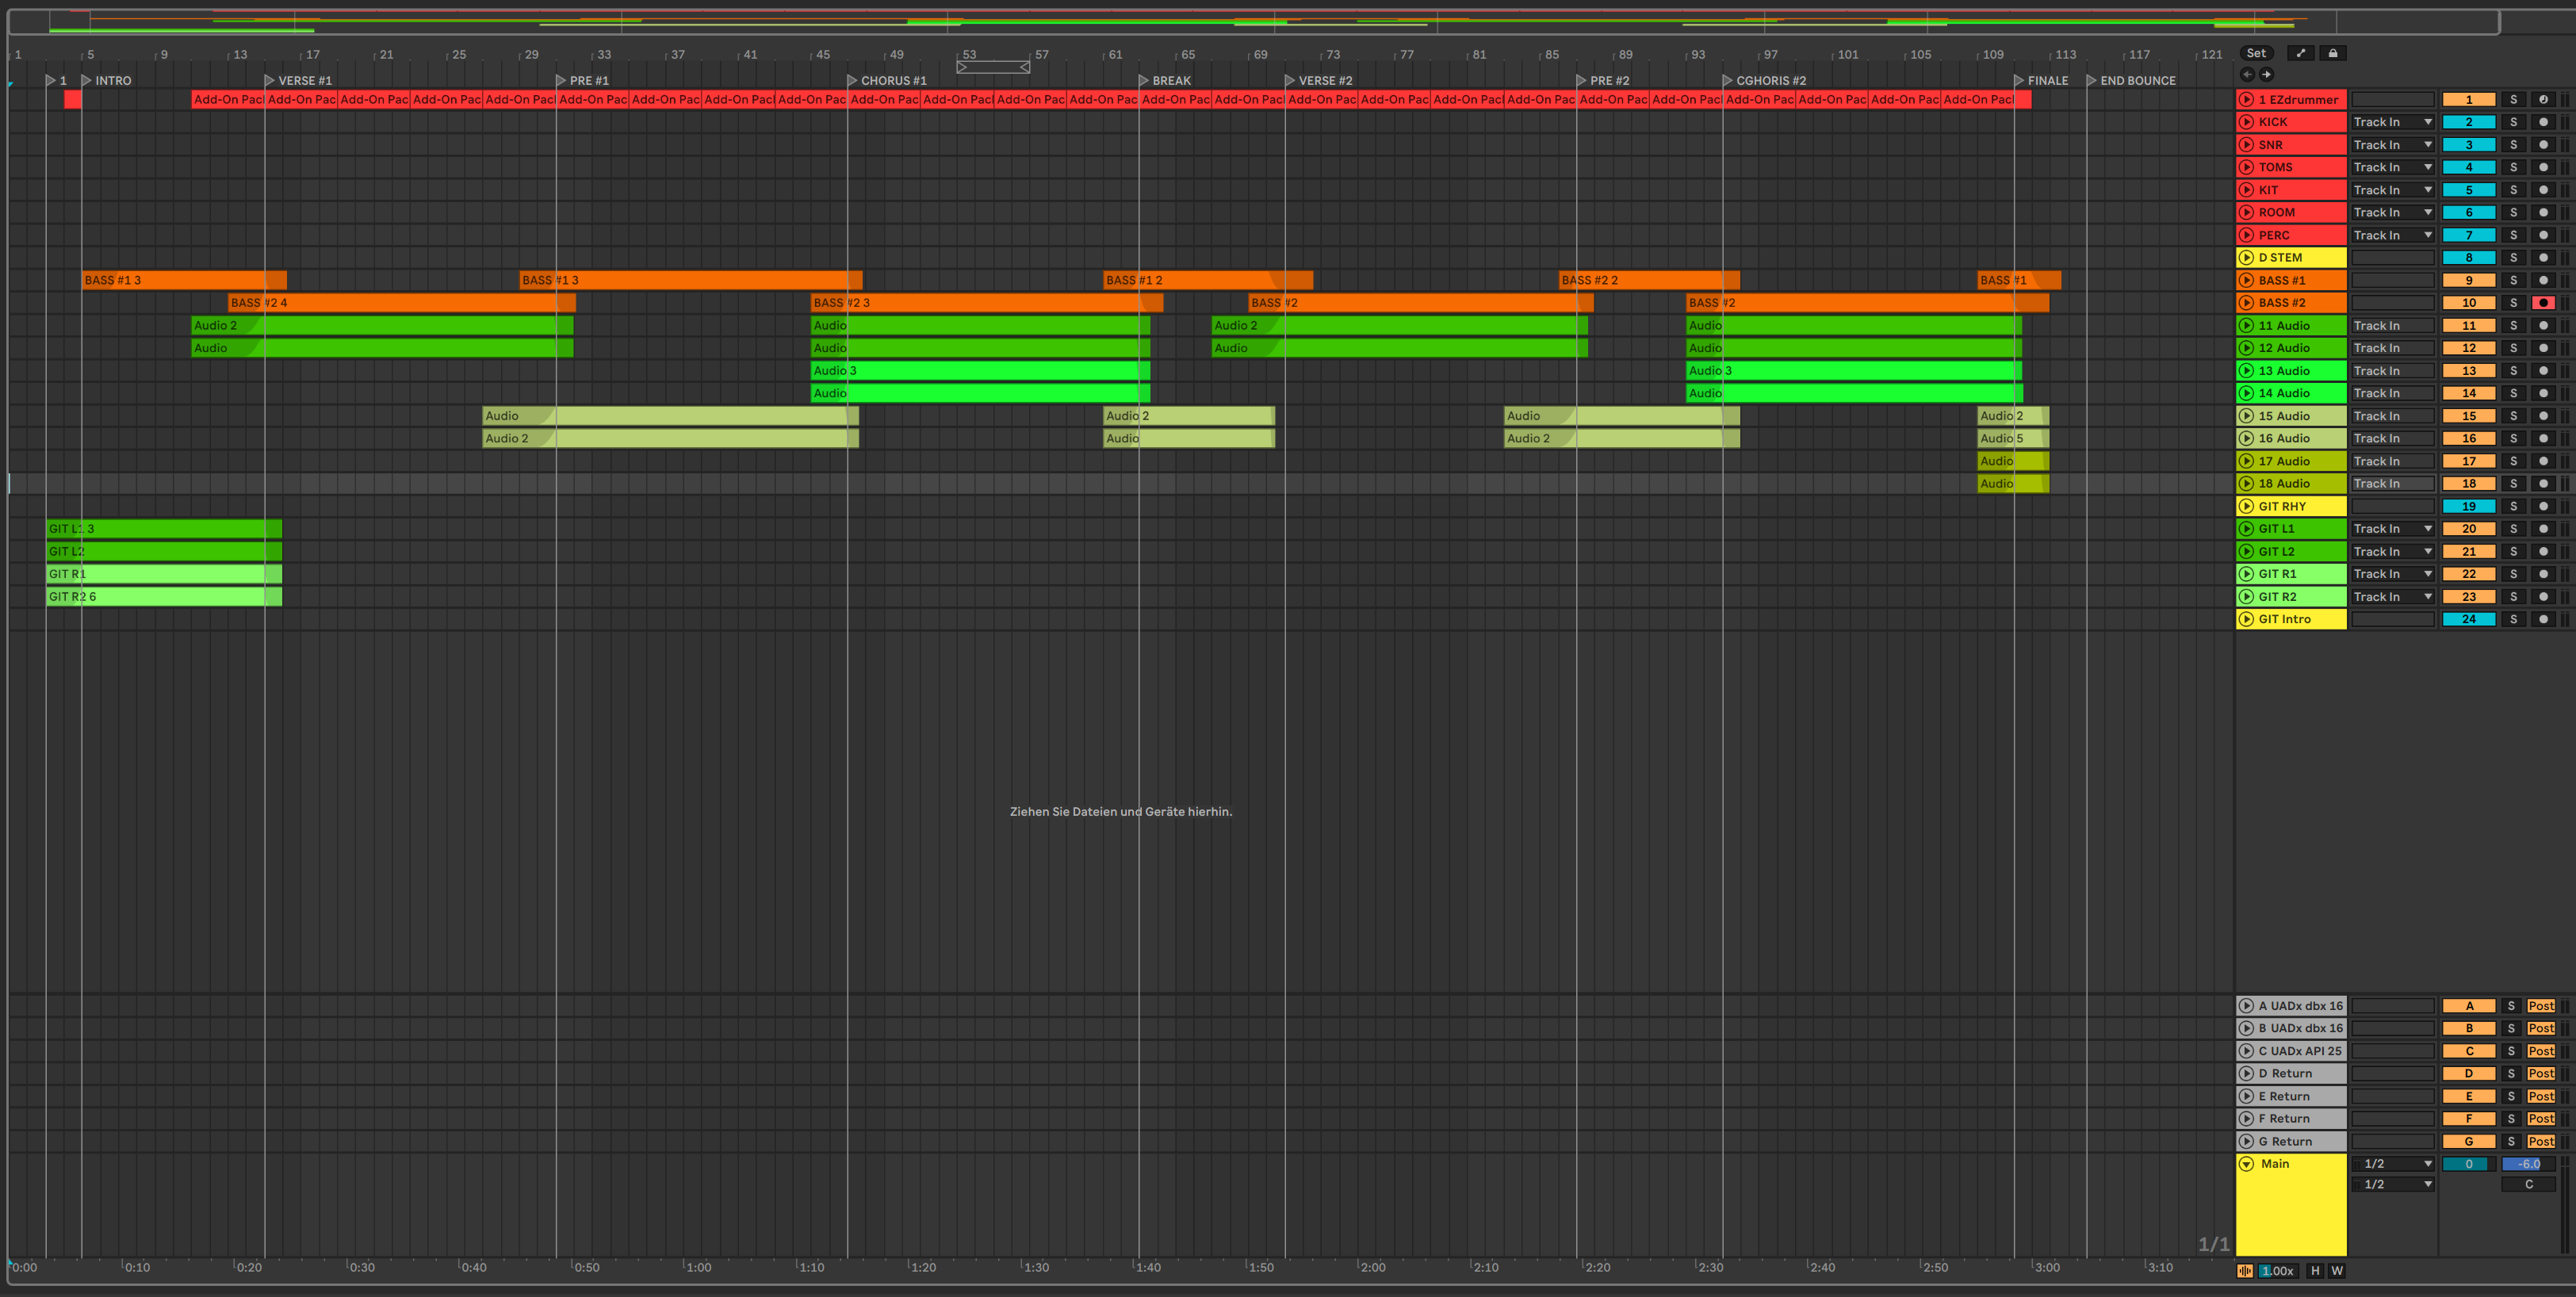Jump to previous locator with left arrow

click(x=2247, y=75)
